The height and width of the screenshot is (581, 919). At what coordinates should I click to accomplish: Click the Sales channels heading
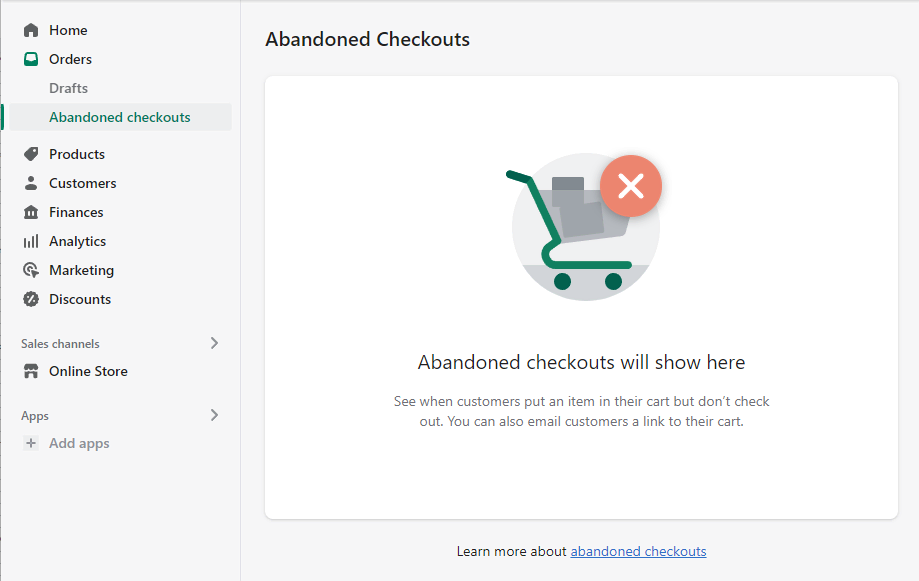(x=60, y=344)
